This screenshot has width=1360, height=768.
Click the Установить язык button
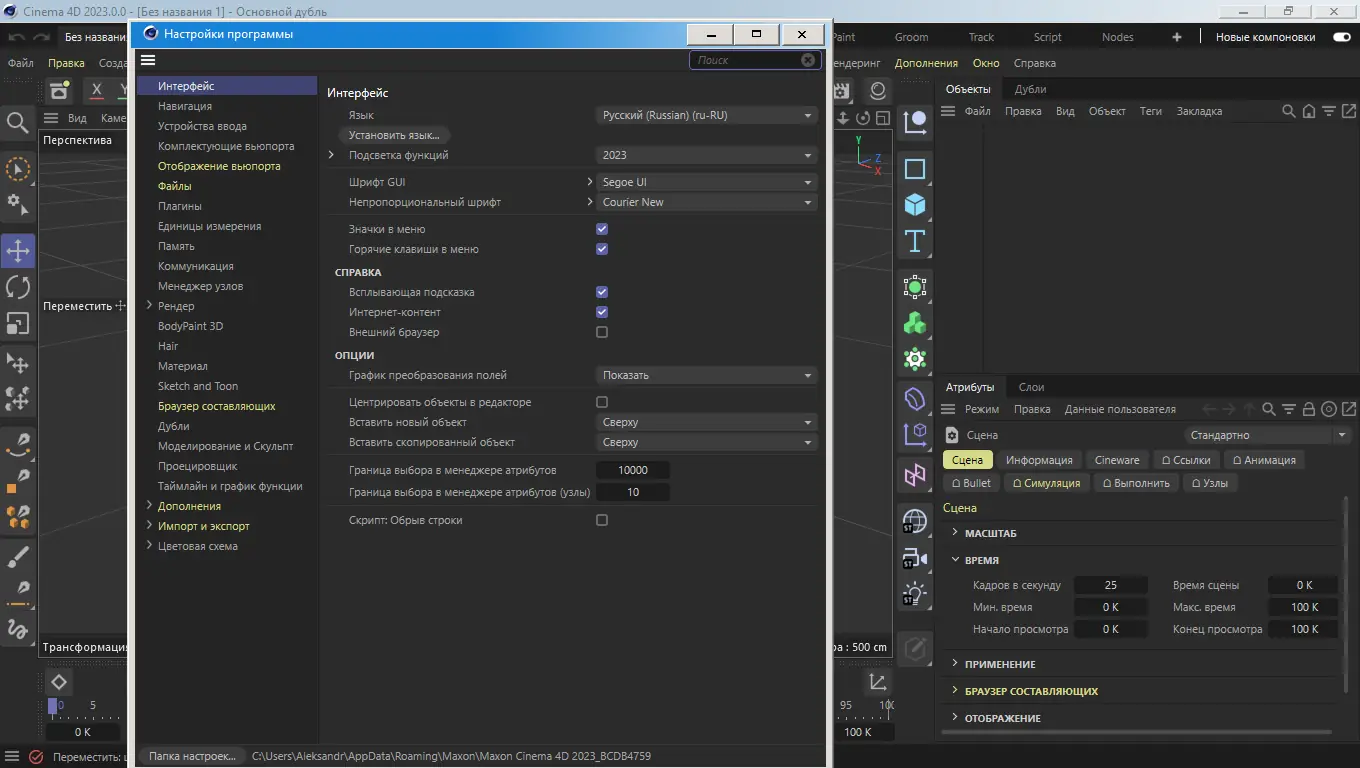(x=394, y=135)
